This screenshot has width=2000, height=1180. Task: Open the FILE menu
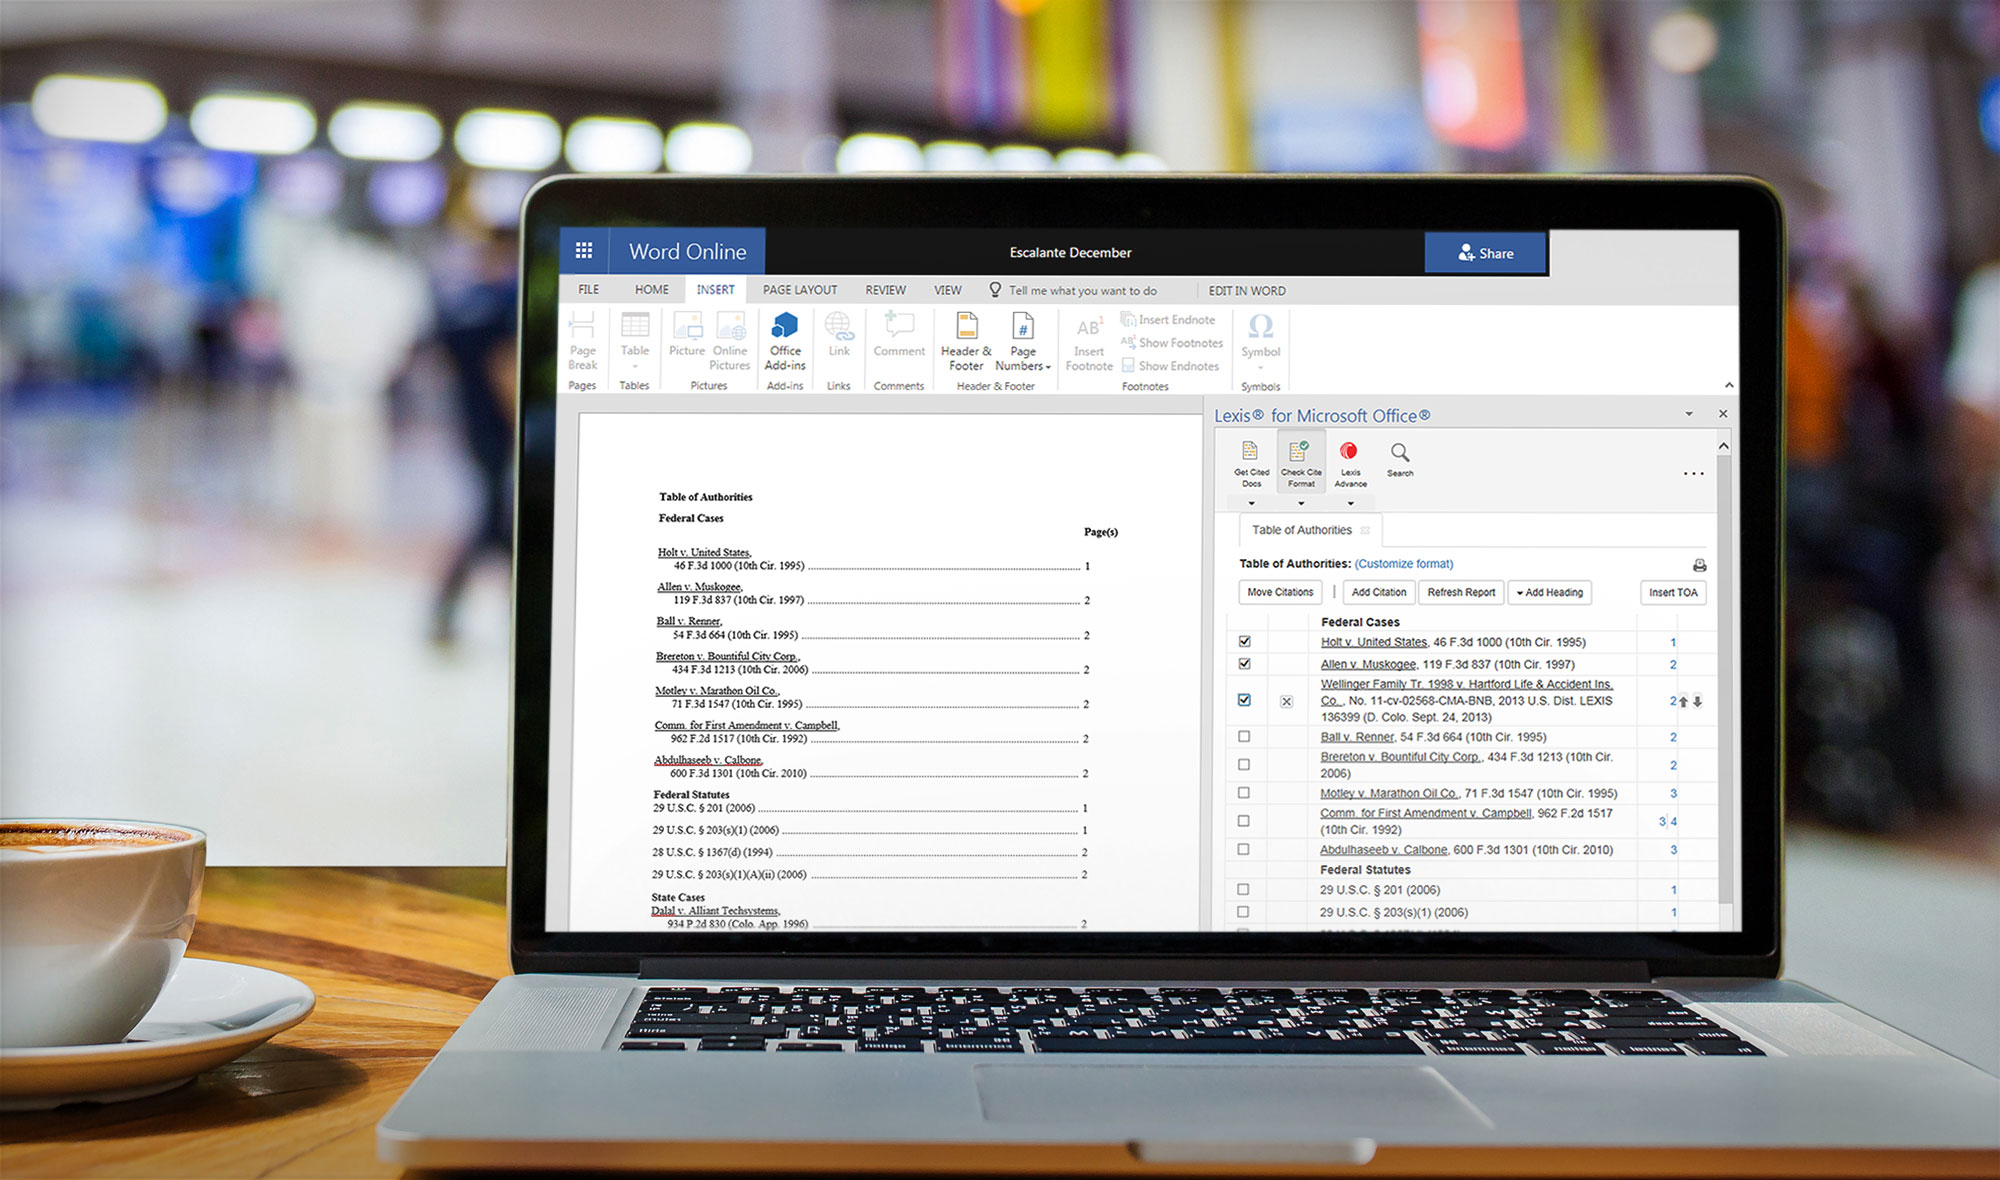coord(589,289)
